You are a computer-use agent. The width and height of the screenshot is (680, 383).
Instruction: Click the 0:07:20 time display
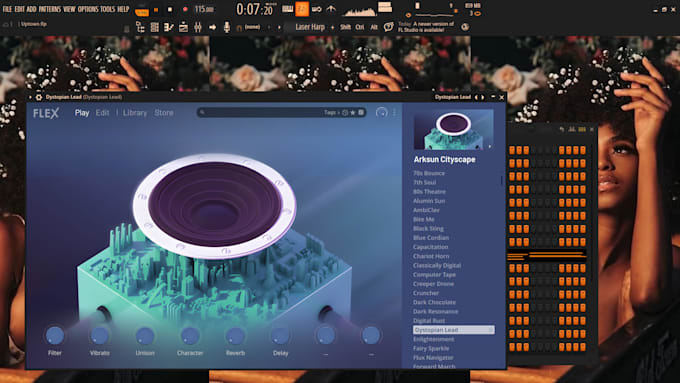coord(255,9)
